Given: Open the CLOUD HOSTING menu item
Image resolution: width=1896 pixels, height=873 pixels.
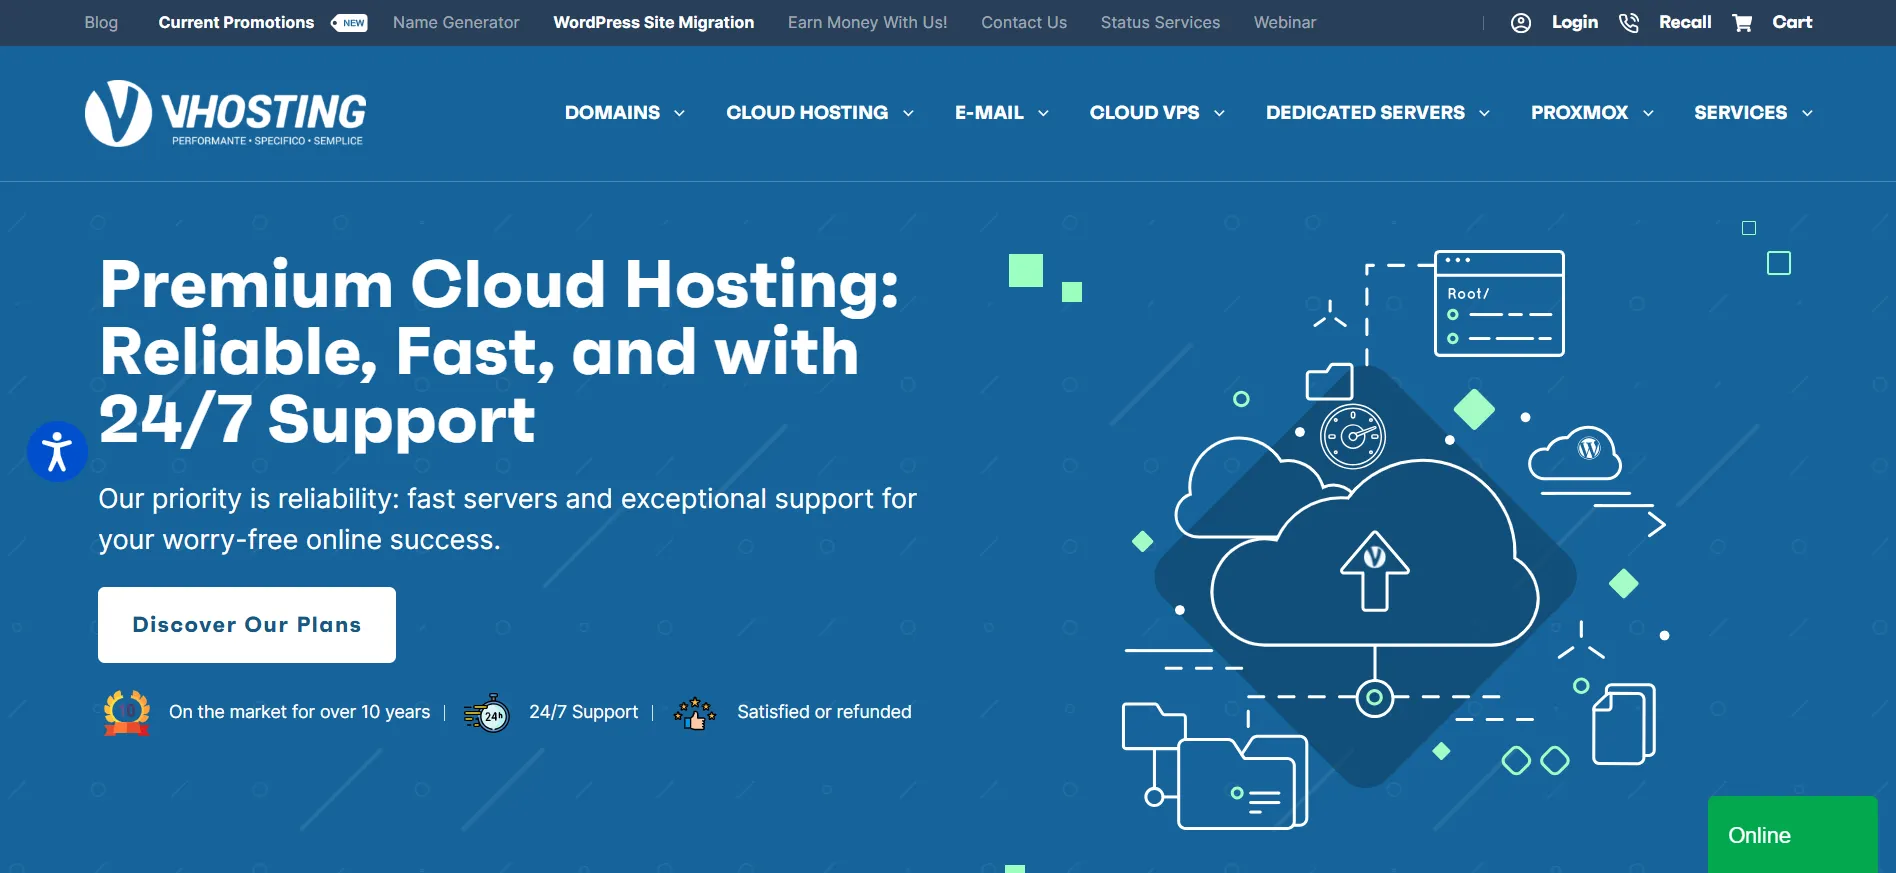Looking at the screenshot, I should click(807, 113).
